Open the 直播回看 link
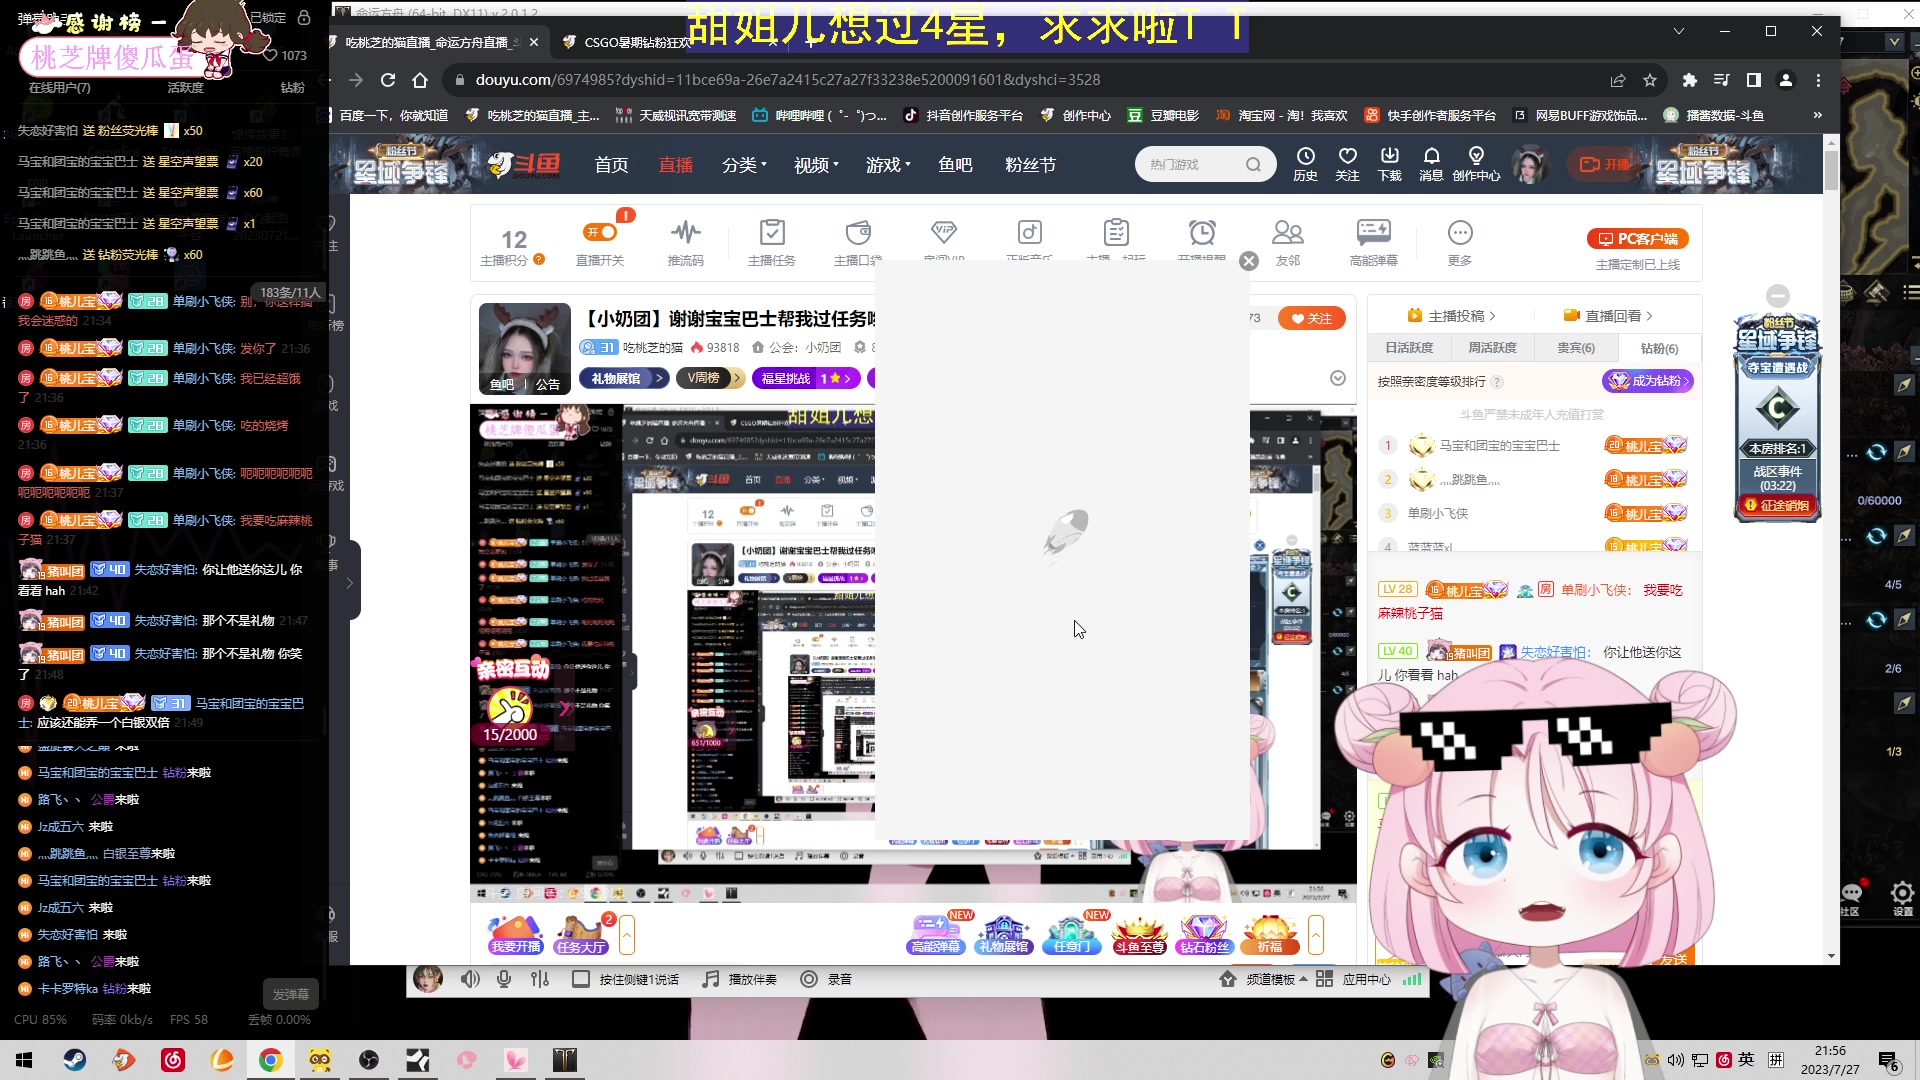This screenshot has height=1080, width=1920. [1608, 316]
